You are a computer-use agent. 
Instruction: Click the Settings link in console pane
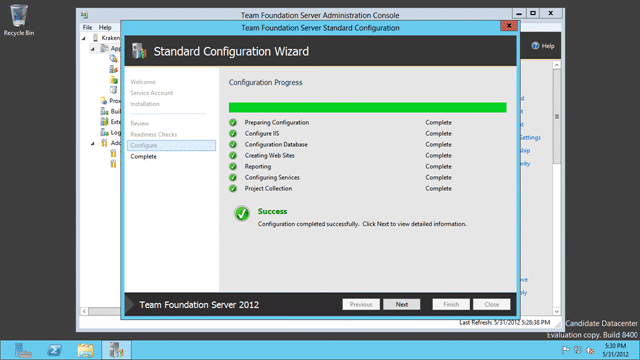[530, 138]
